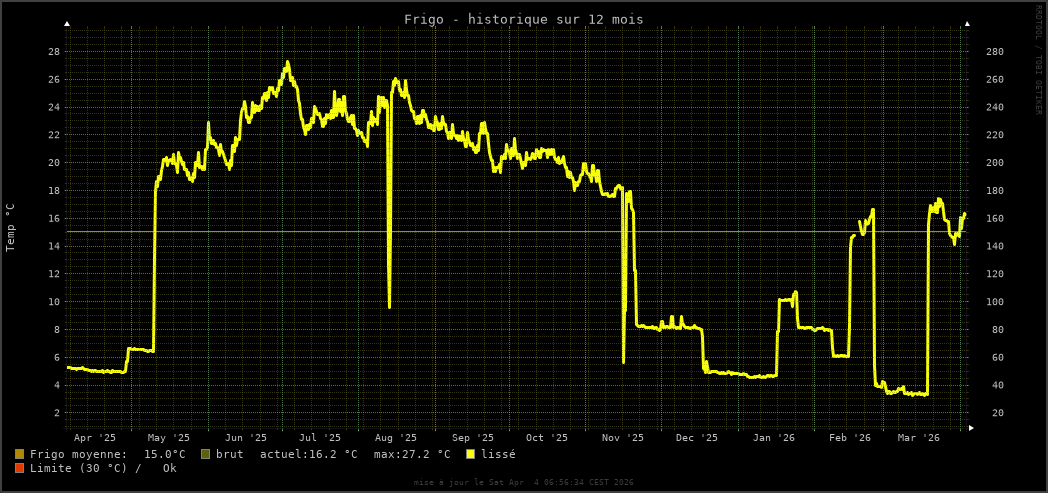Click the Nov '25 label on the time axis
The image size is (1048, 493).
pos(623,438)
